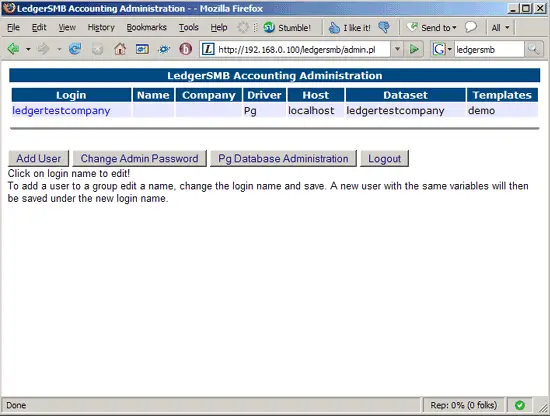Open the Tools menu
This screenshot has height=416, width=550.
pyautogui.click(x=189, y=27)
